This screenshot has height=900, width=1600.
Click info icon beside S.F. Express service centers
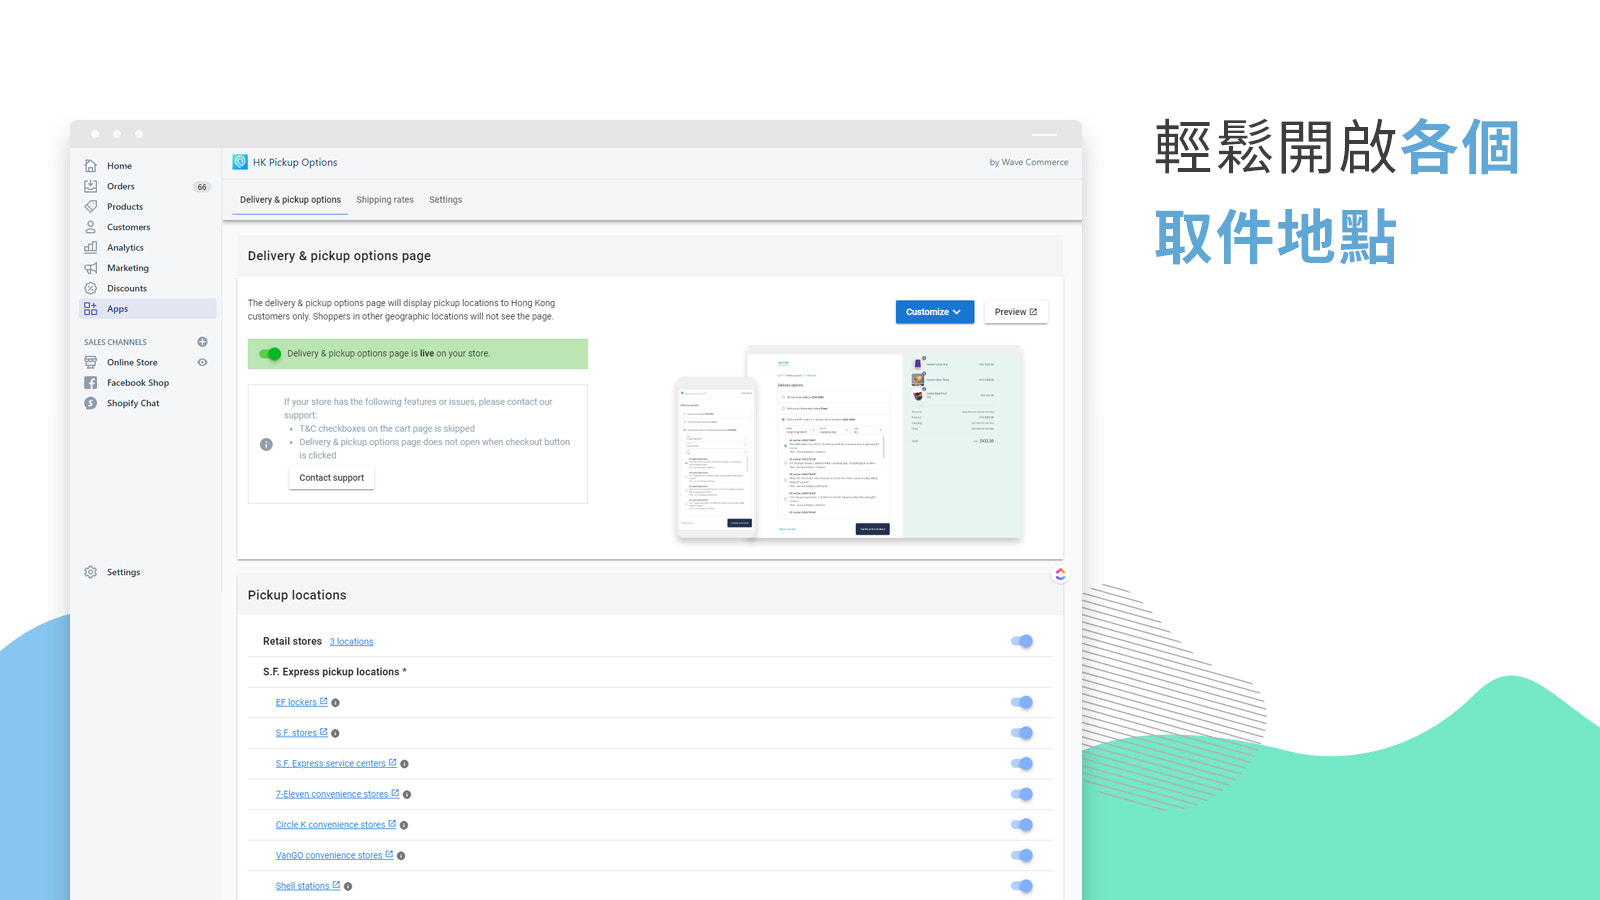click(404, 764)
